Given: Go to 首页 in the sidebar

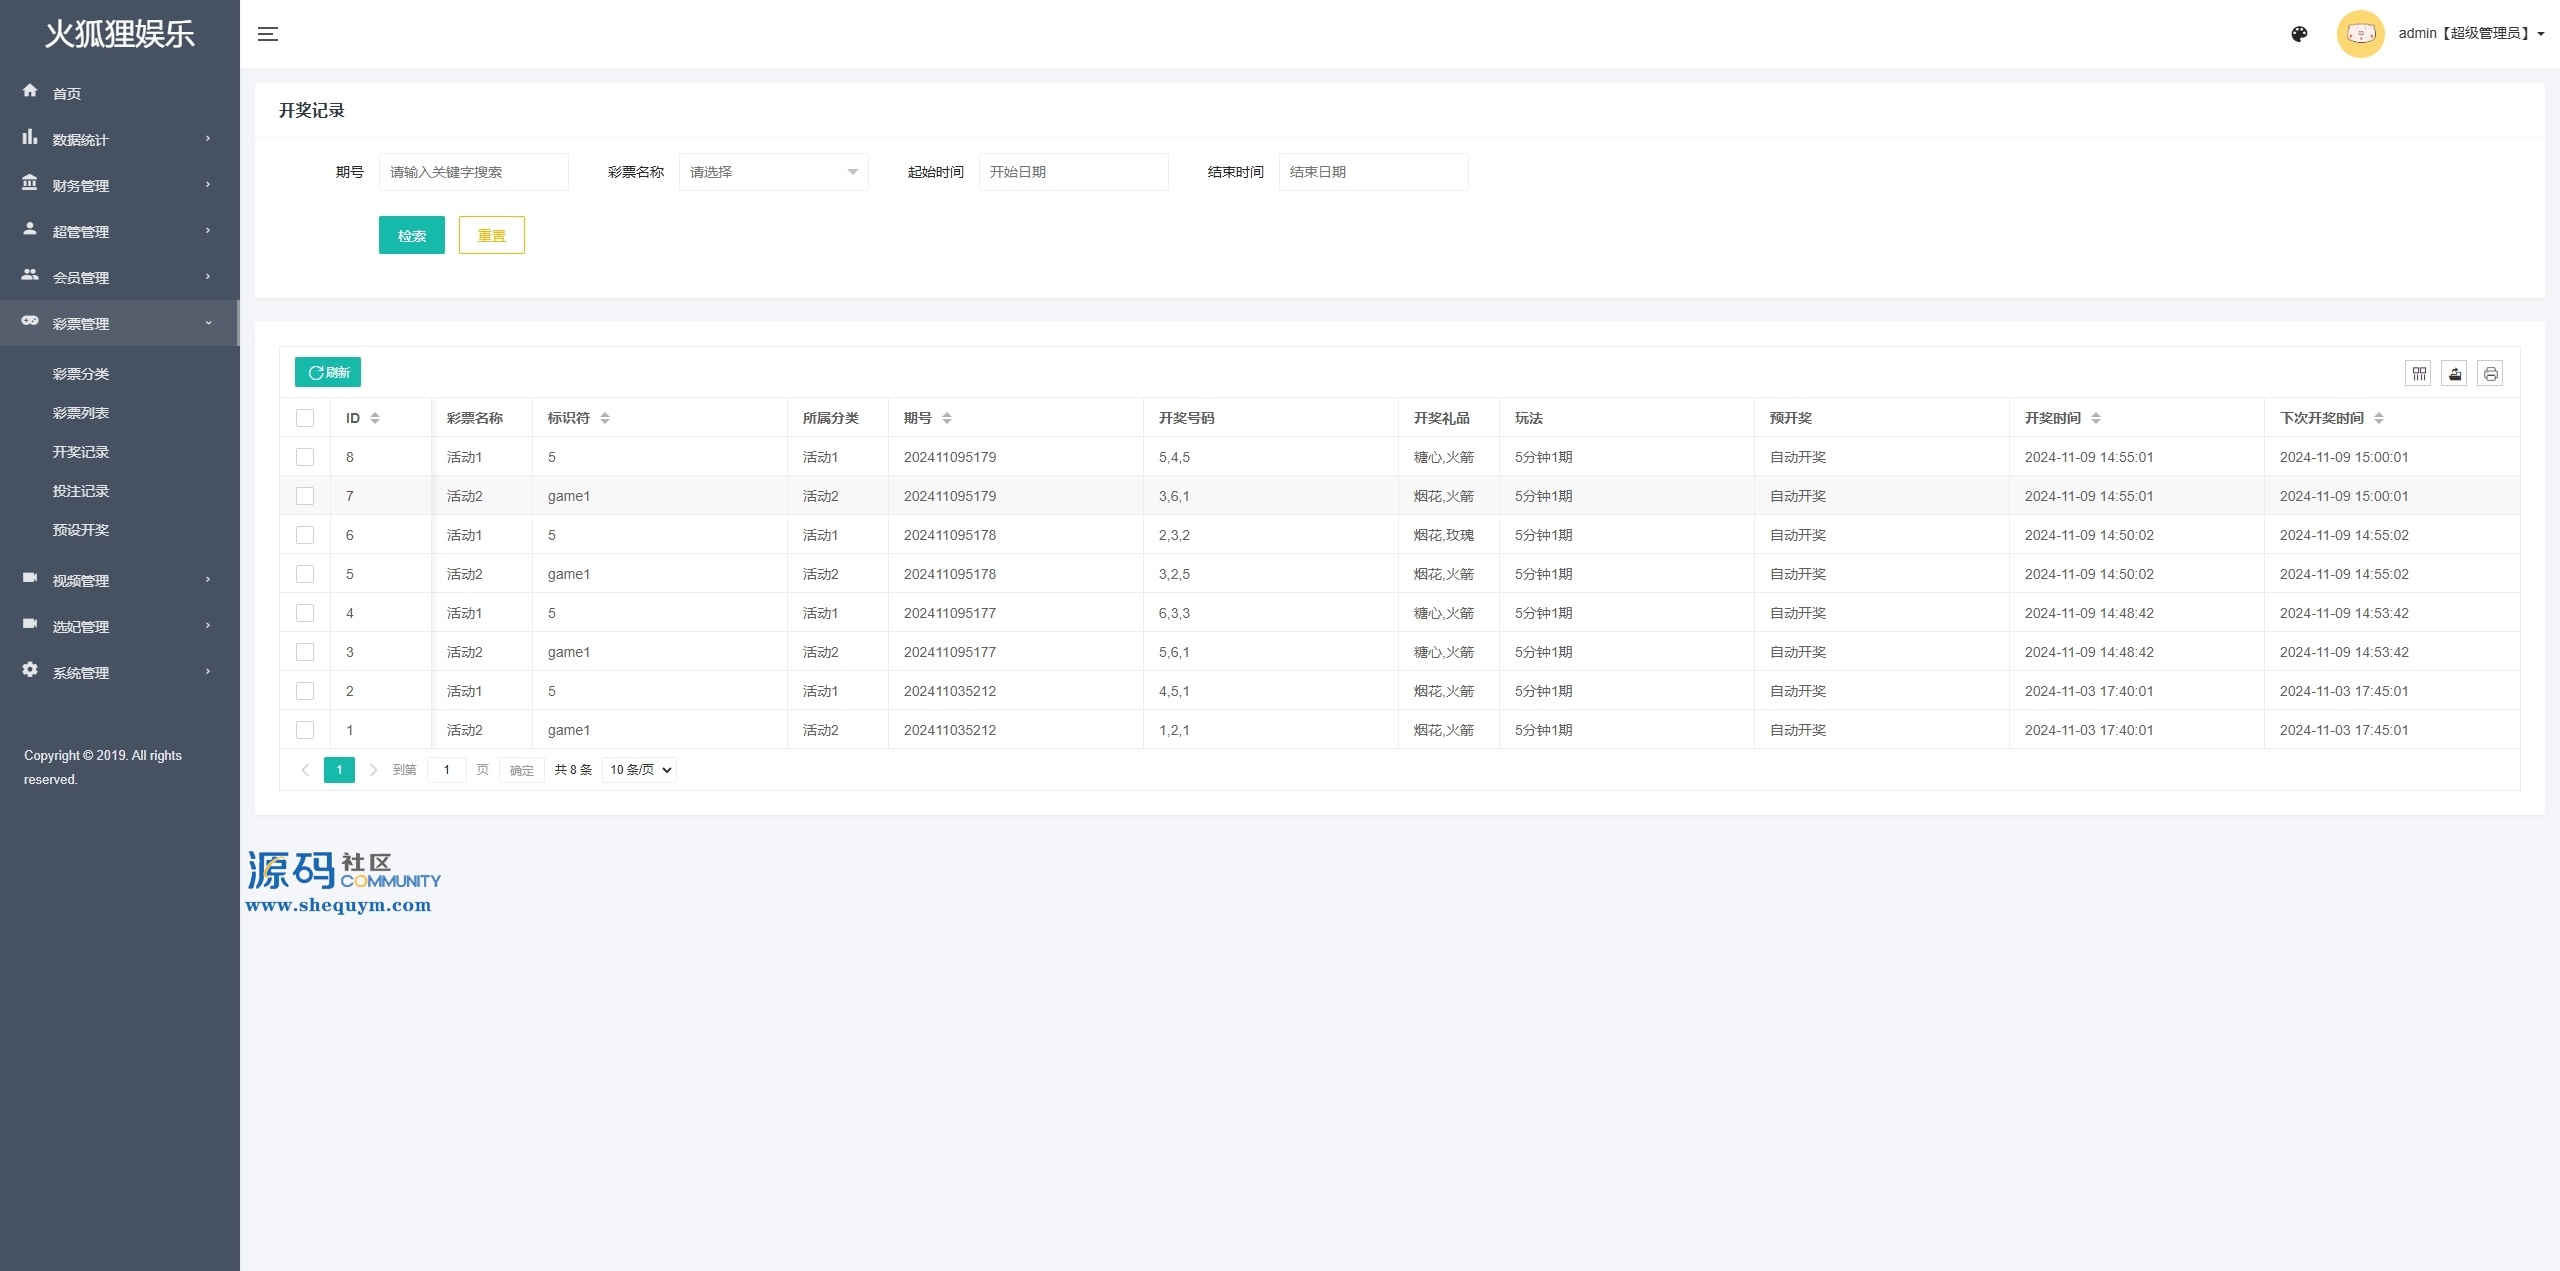Looking at the screenshot, I should tap(67, 93).
